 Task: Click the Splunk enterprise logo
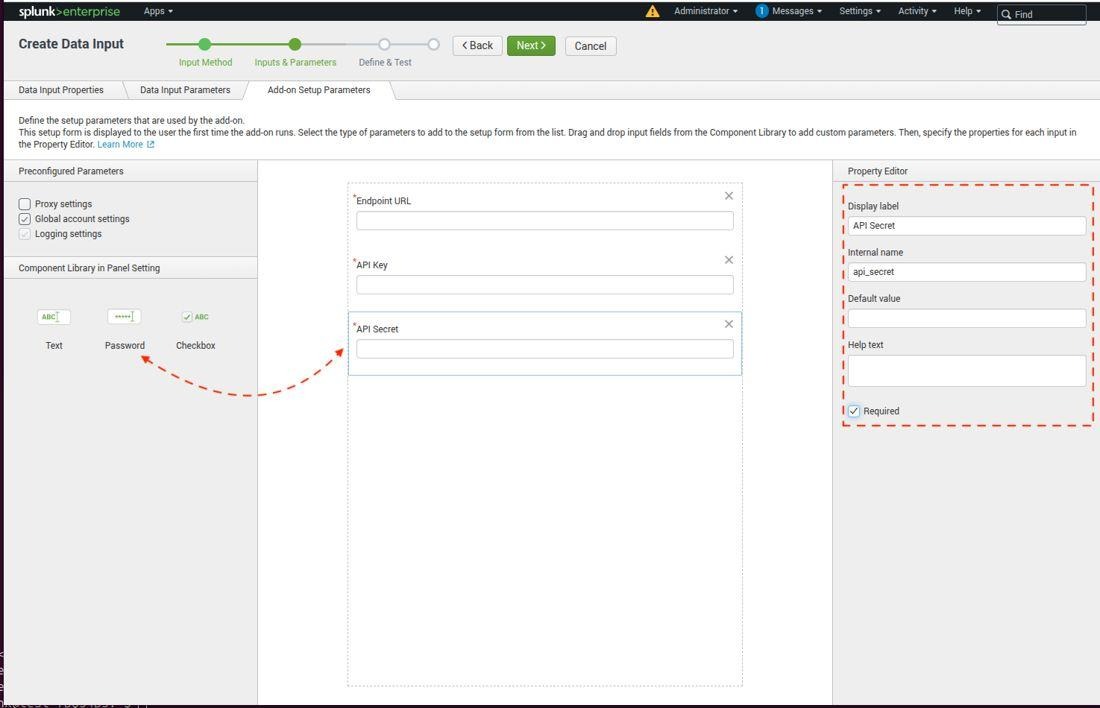[69, 11]
